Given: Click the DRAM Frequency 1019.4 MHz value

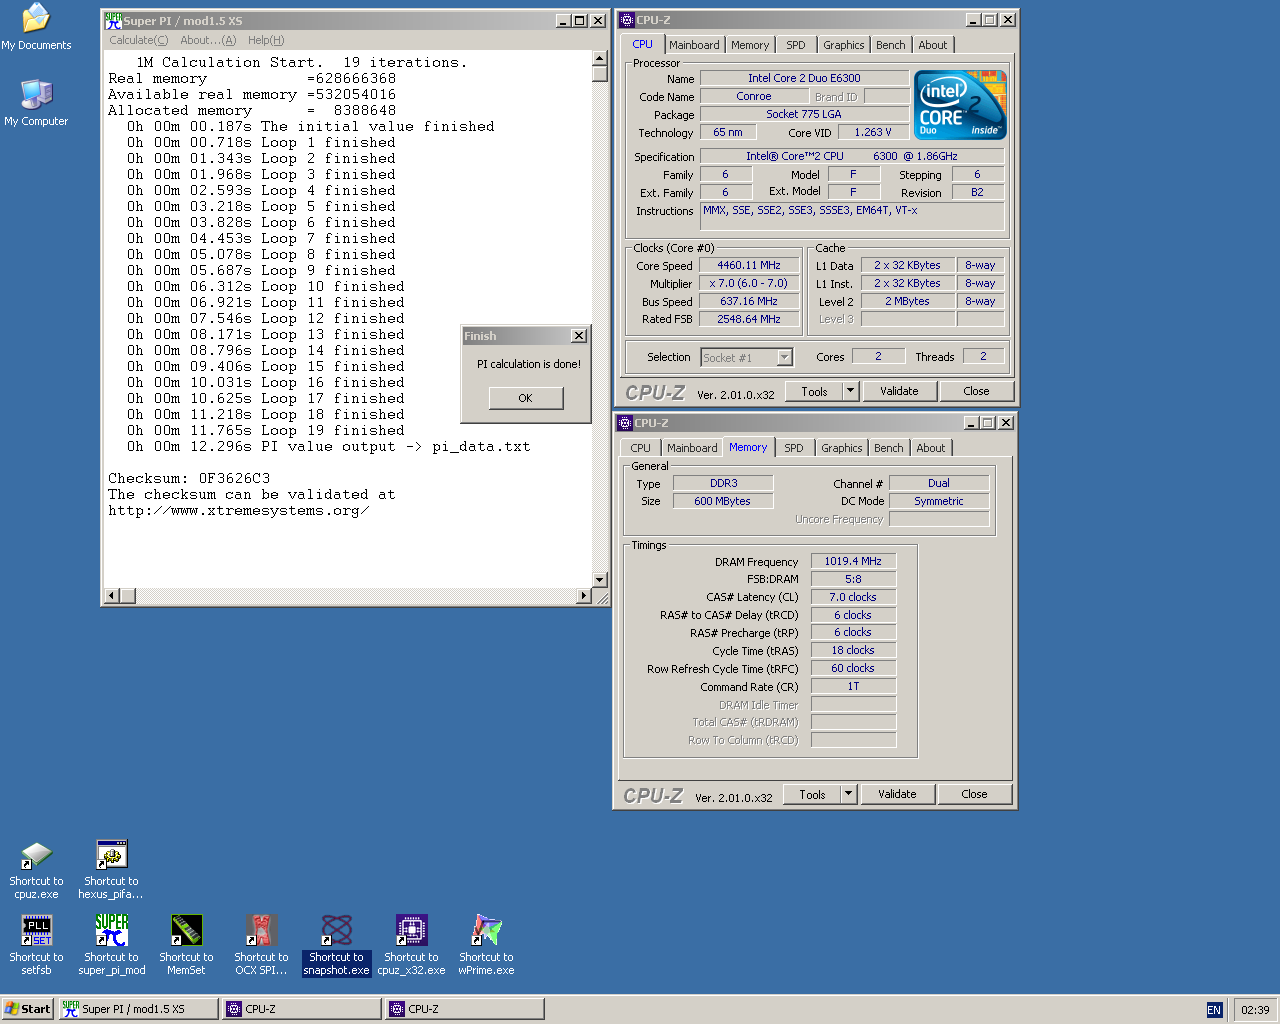Looking at the screenshot, I should coord(853,561).
